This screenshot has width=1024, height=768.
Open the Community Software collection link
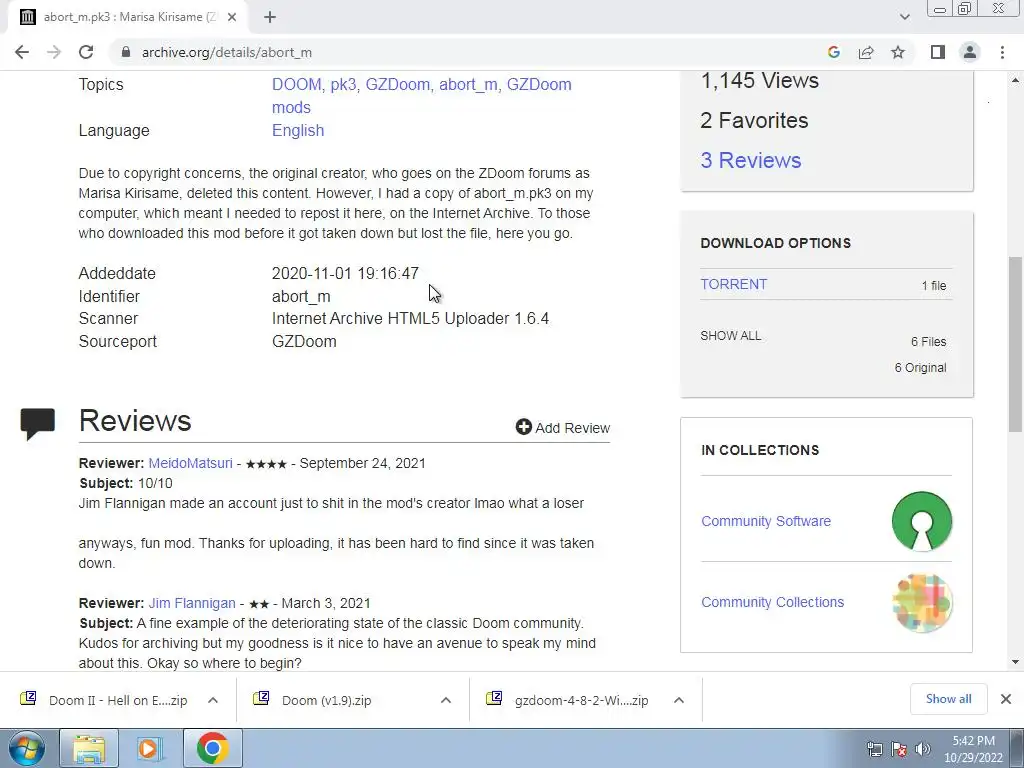click(x=765, y=521)
